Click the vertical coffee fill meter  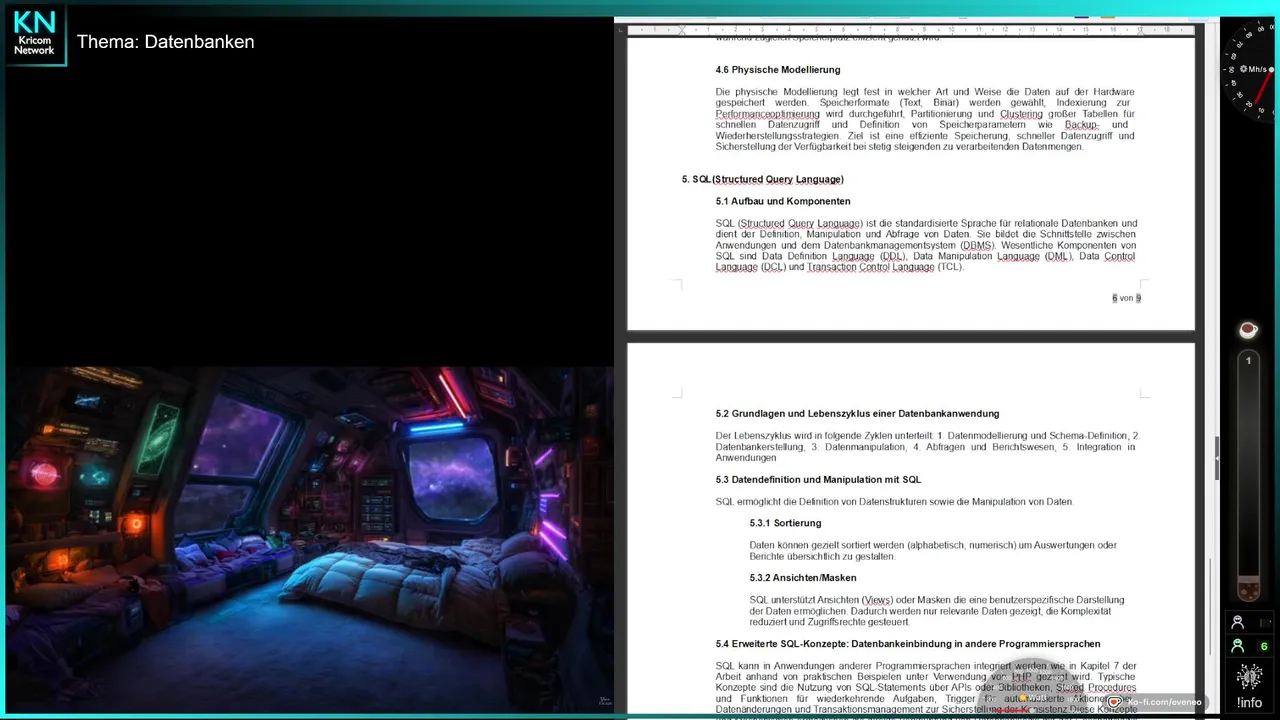pos(1248,477)
